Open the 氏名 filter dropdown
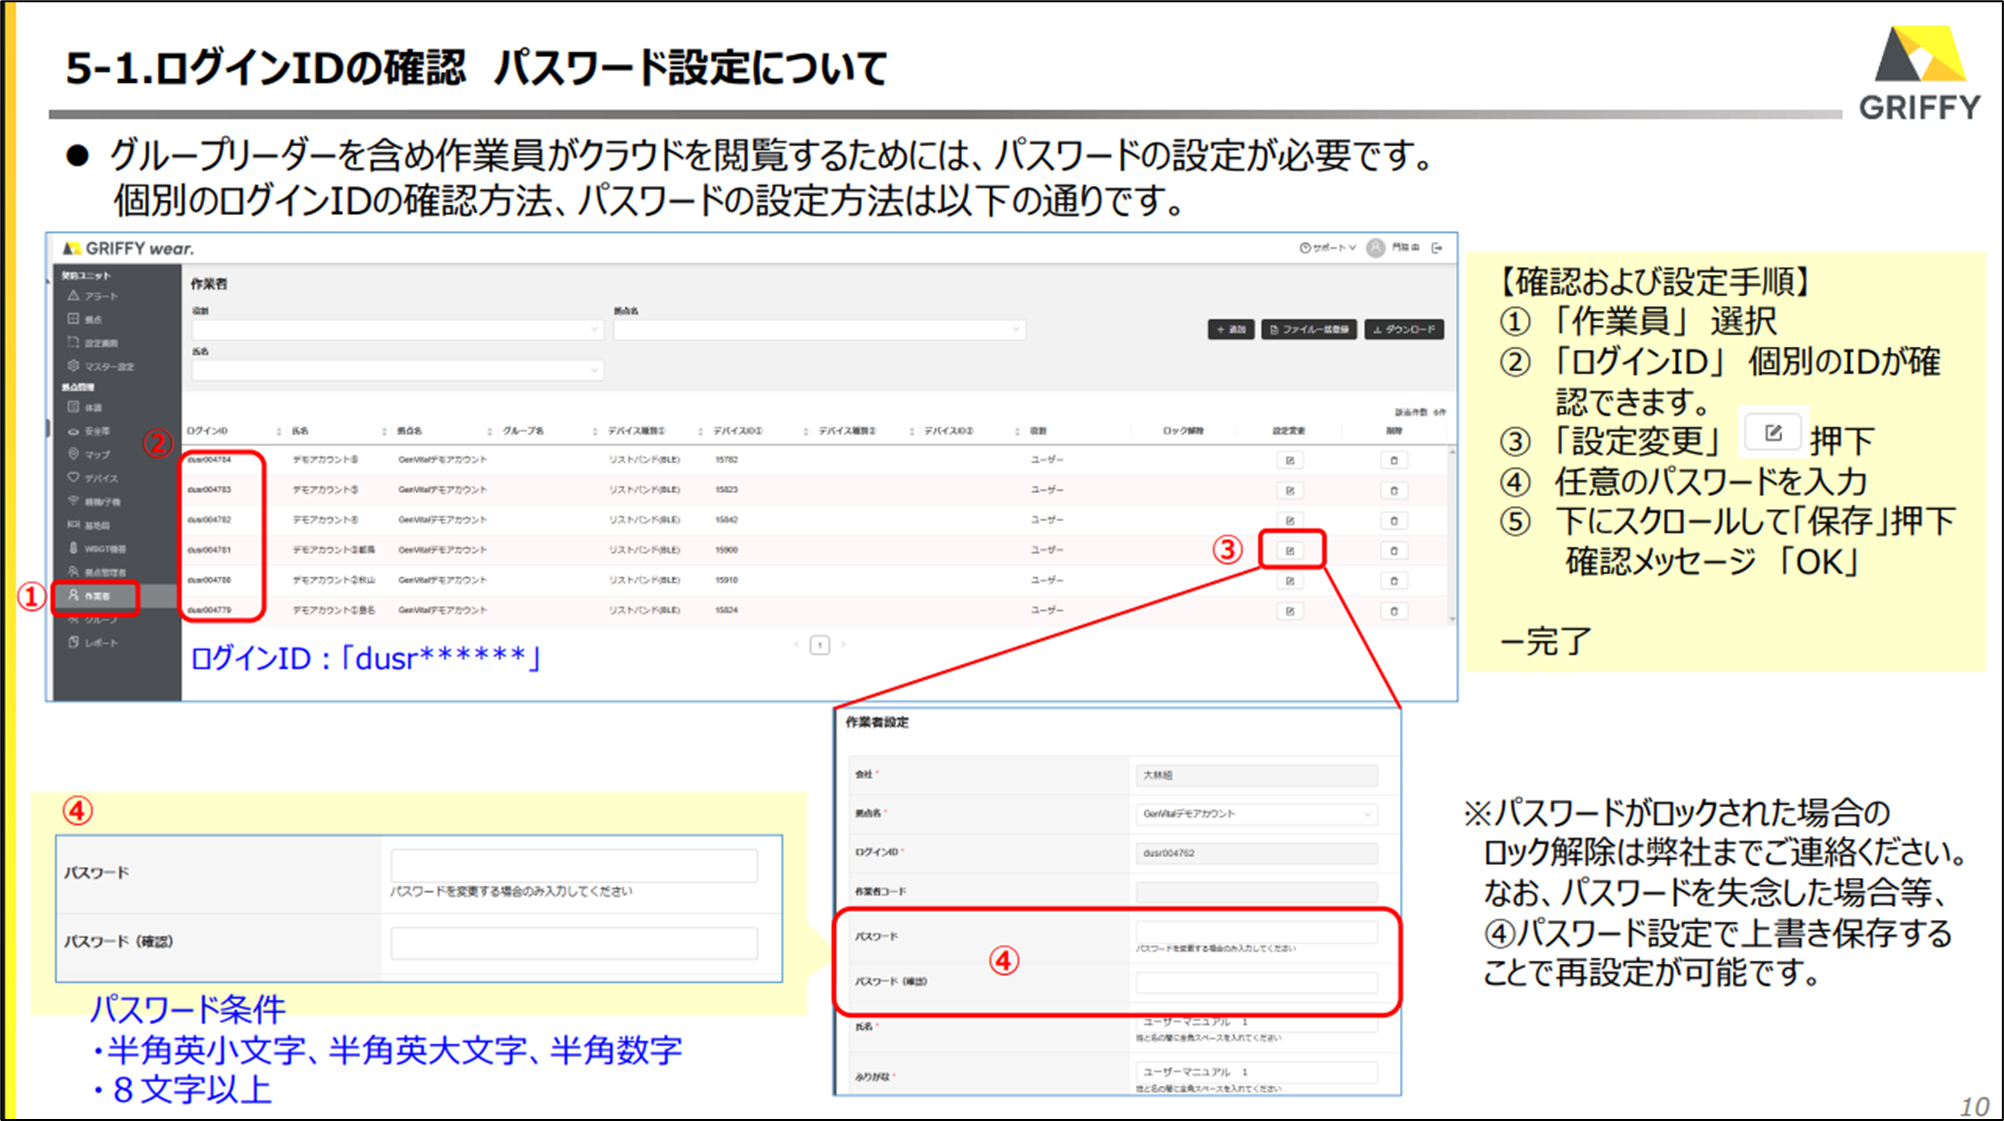The height and width of the screenshot is (1121, 2004). 396,370
